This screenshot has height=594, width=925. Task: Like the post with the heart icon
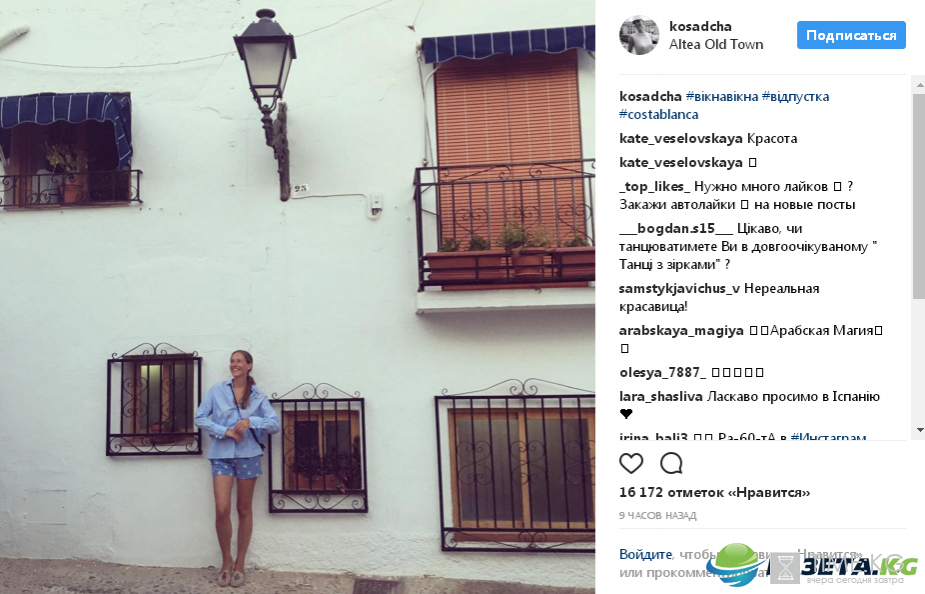coord(631,464)
